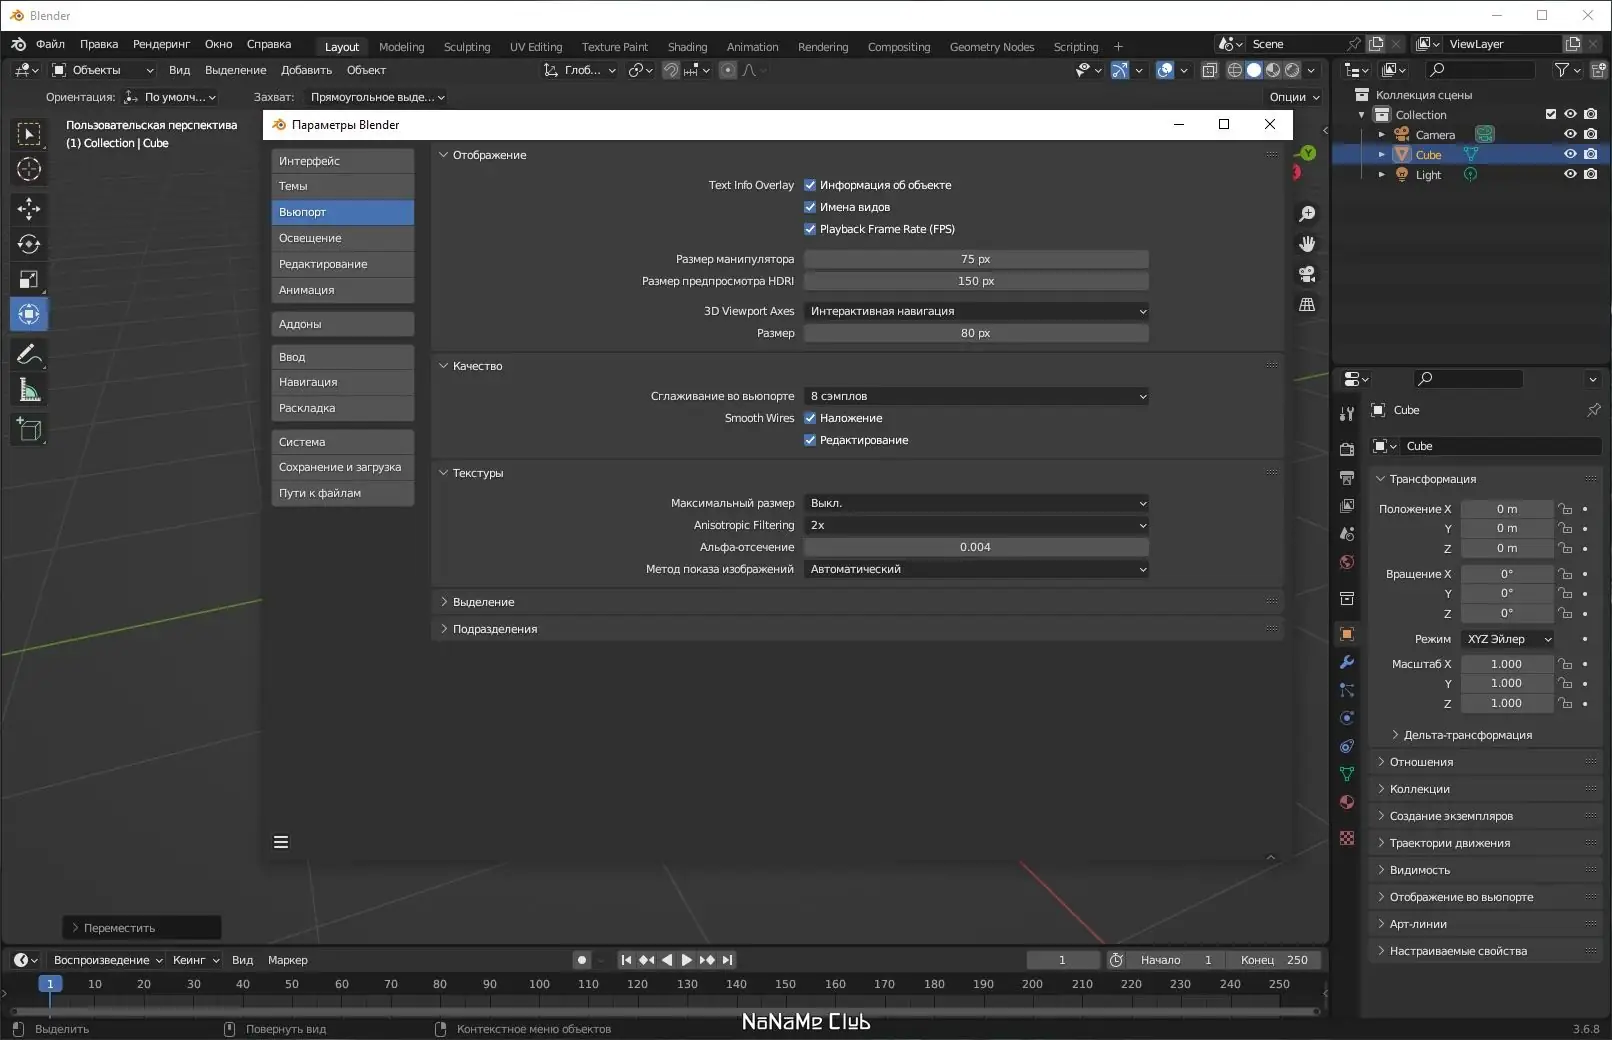Click the timeline play forward button

tap(686, 960)
